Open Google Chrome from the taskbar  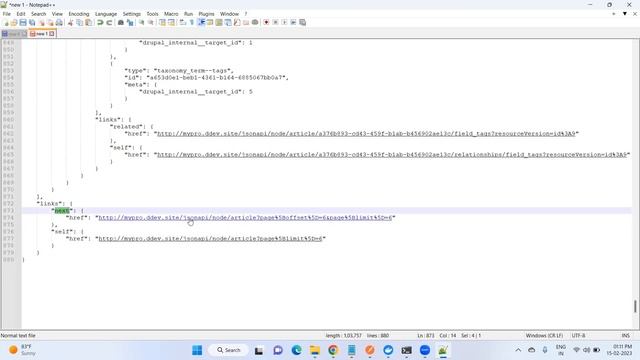[x=333, y=350]
